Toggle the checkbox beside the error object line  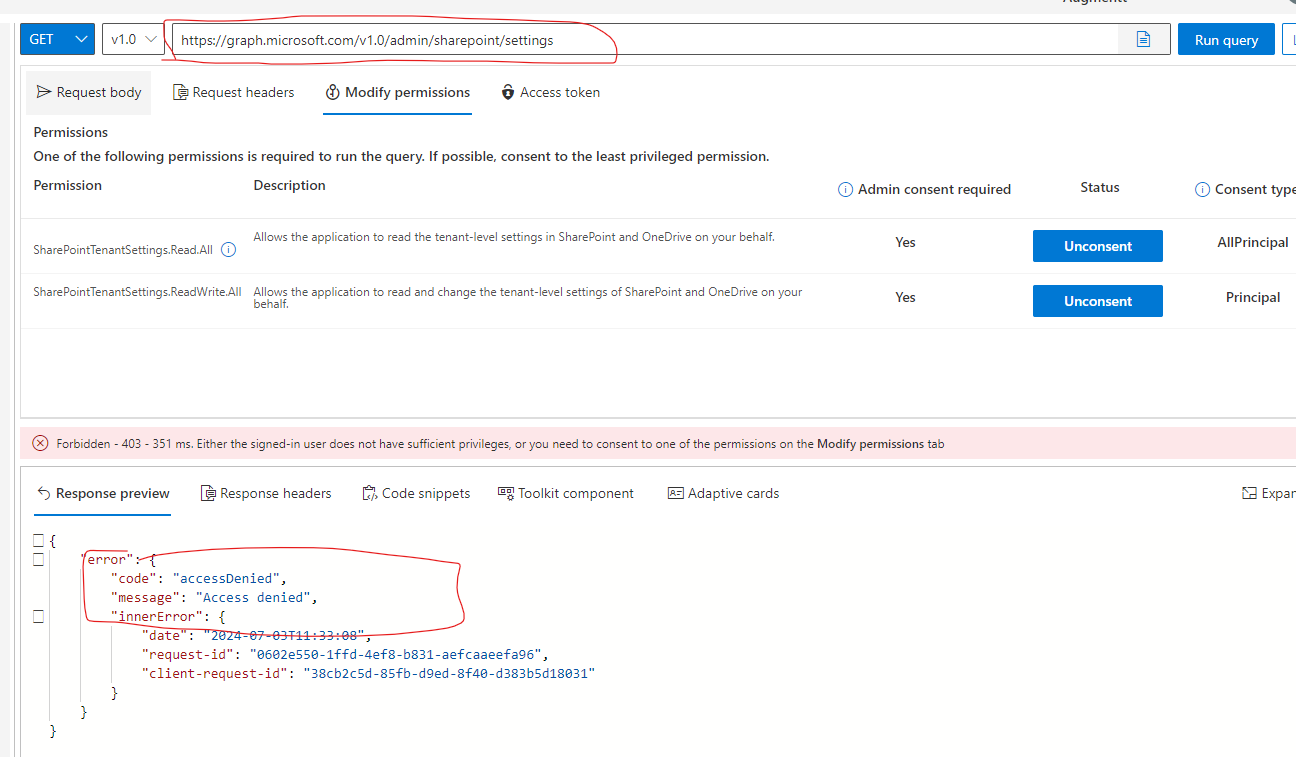click(38, 559)
